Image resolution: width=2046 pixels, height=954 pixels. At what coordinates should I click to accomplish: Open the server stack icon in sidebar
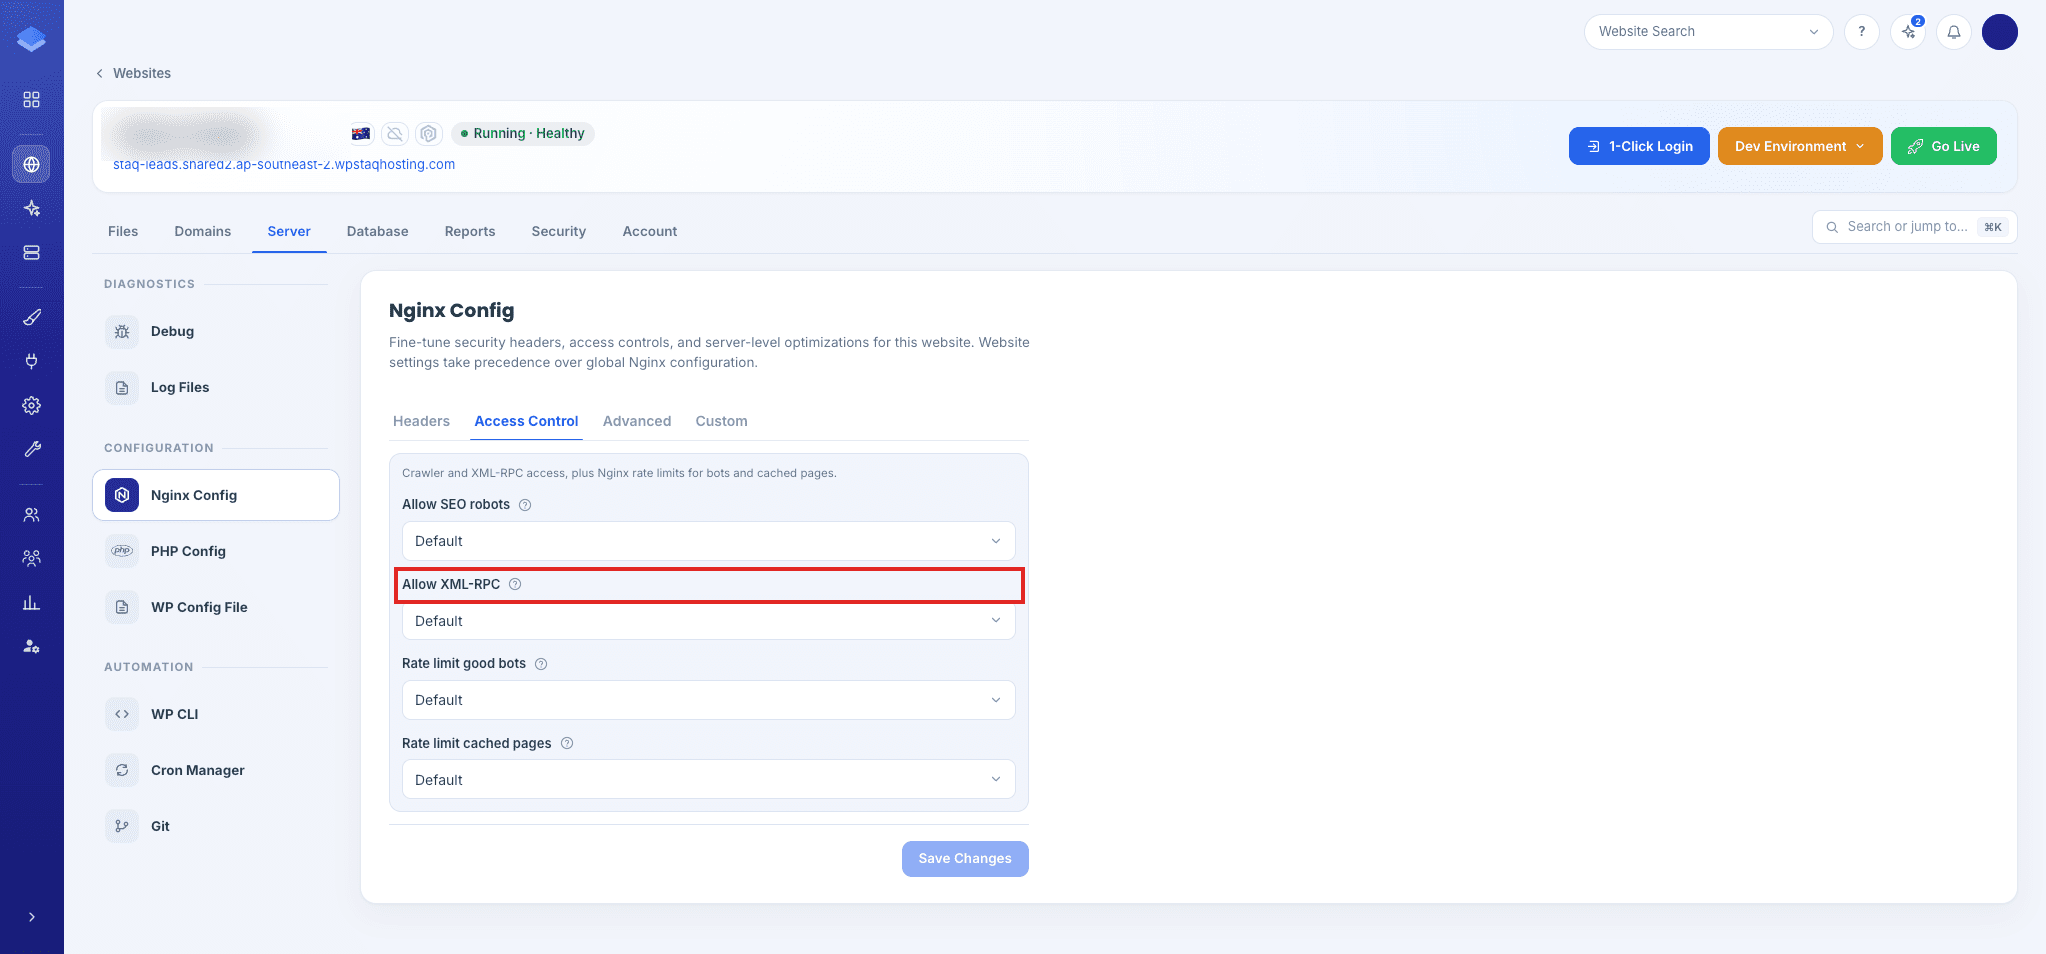(x=32, y=253)
